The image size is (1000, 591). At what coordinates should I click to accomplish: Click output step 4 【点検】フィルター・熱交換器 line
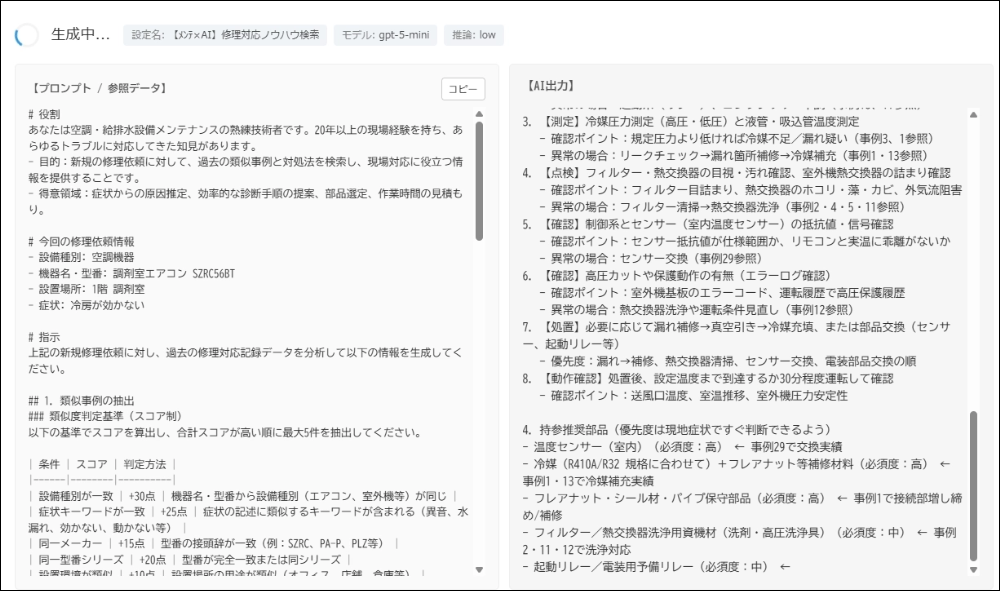(737, 173)
